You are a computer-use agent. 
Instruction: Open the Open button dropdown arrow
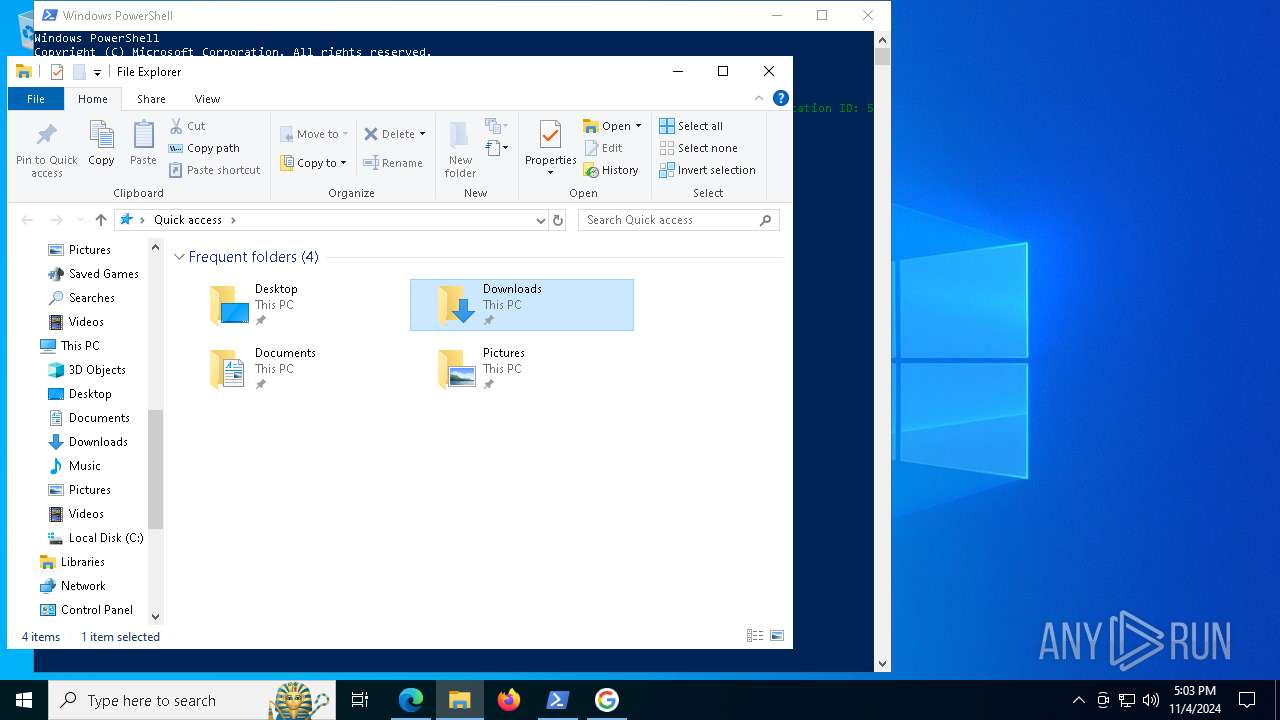tap(638, 126)
